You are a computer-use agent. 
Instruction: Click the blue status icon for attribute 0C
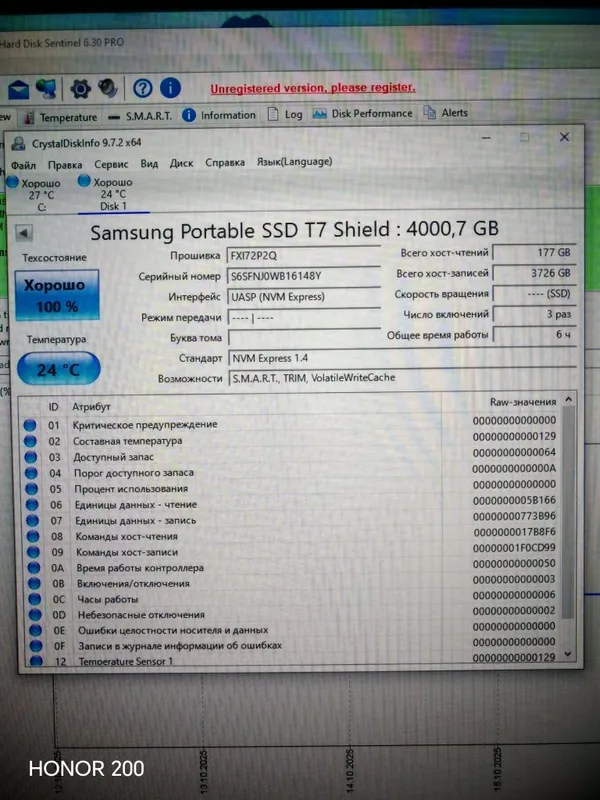tap(35, 599)
